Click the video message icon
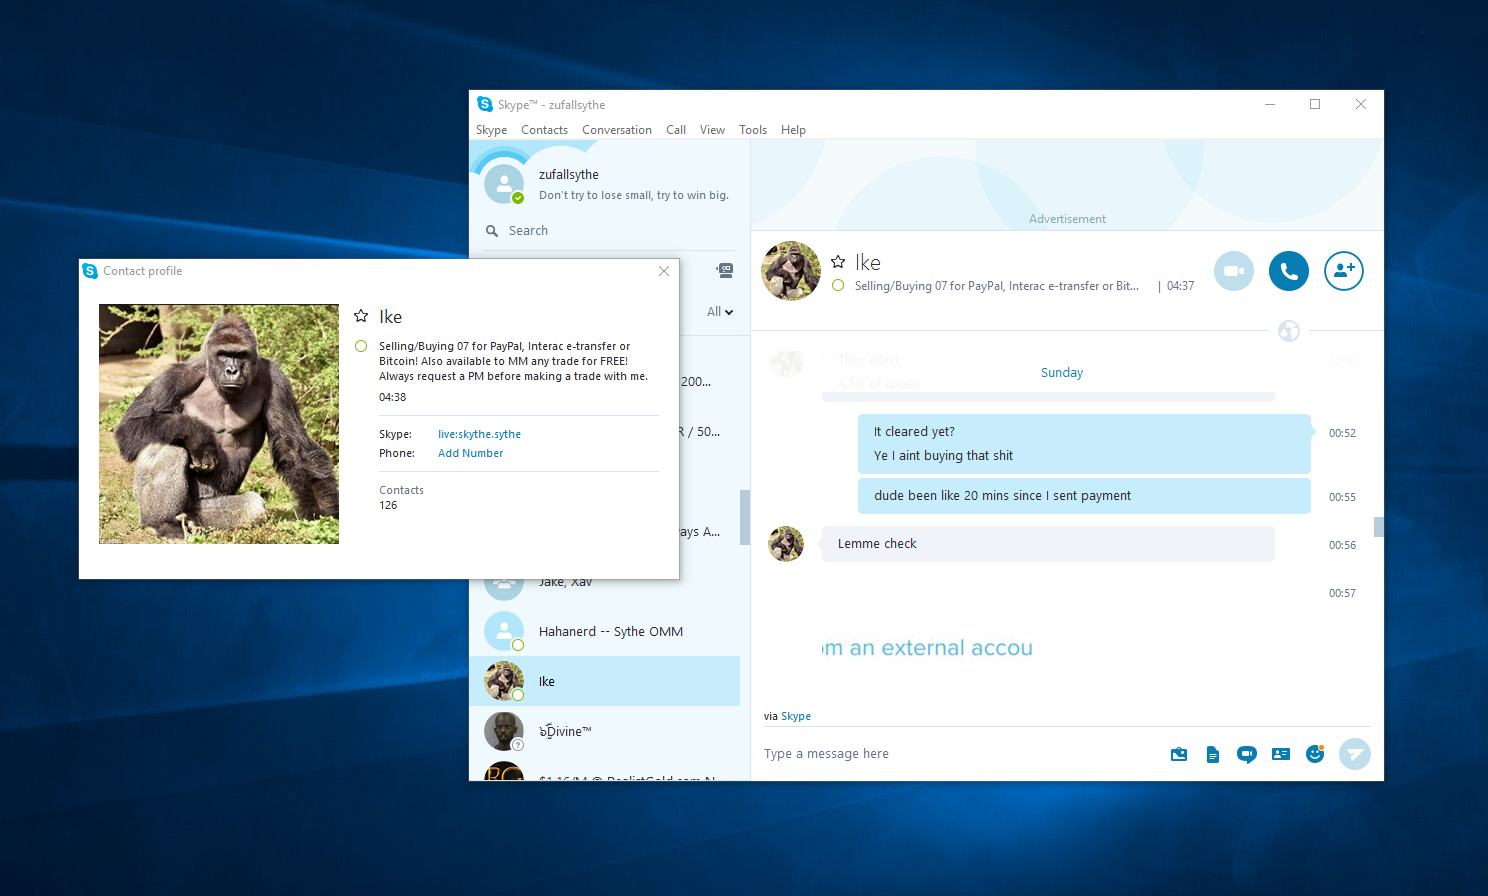The width and height of the screenshot is (1488, 896). pos(1247,754)
